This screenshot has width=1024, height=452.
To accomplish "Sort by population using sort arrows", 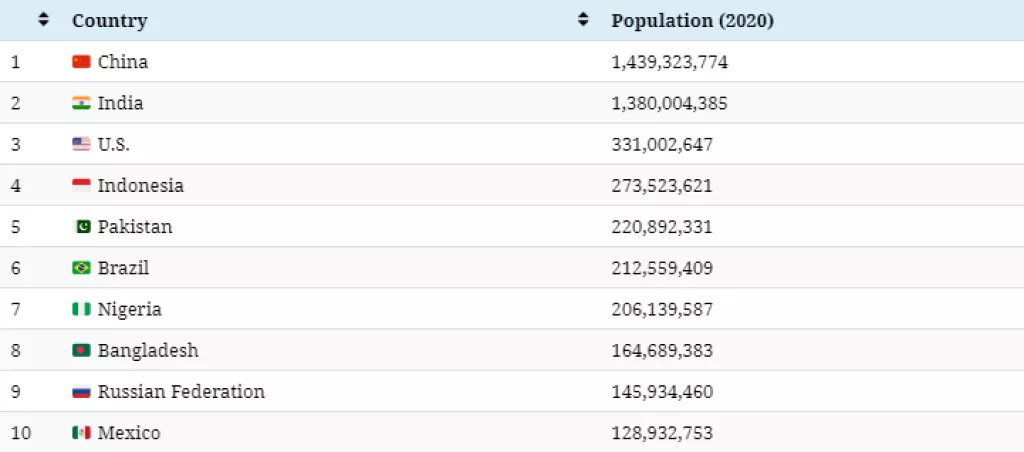I will [x=583, y=20].
